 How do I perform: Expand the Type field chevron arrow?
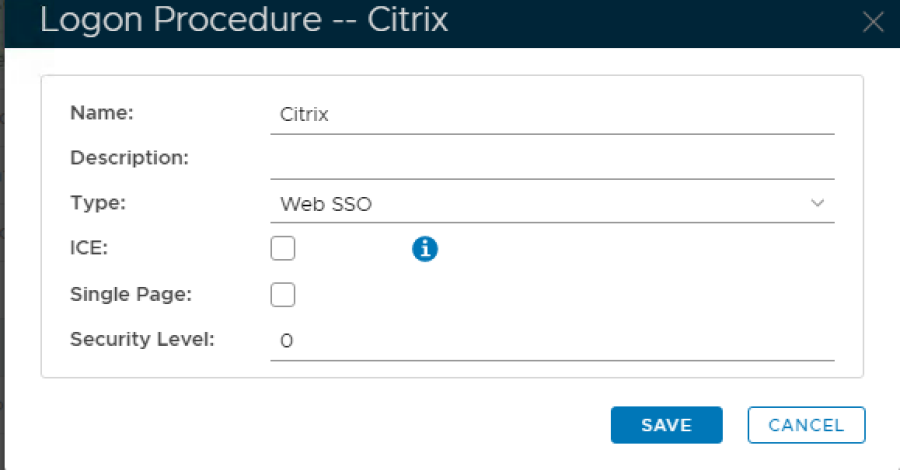pyautogui.click(x=817, y=203)
